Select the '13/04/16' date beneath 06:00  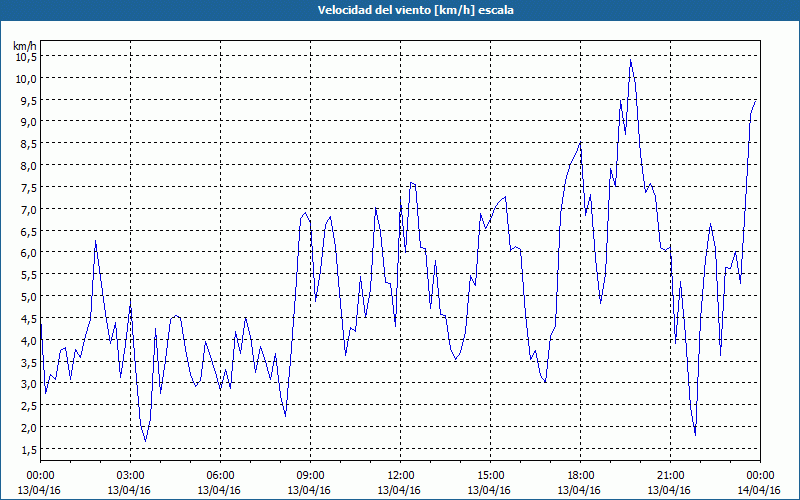coord(219,490)
